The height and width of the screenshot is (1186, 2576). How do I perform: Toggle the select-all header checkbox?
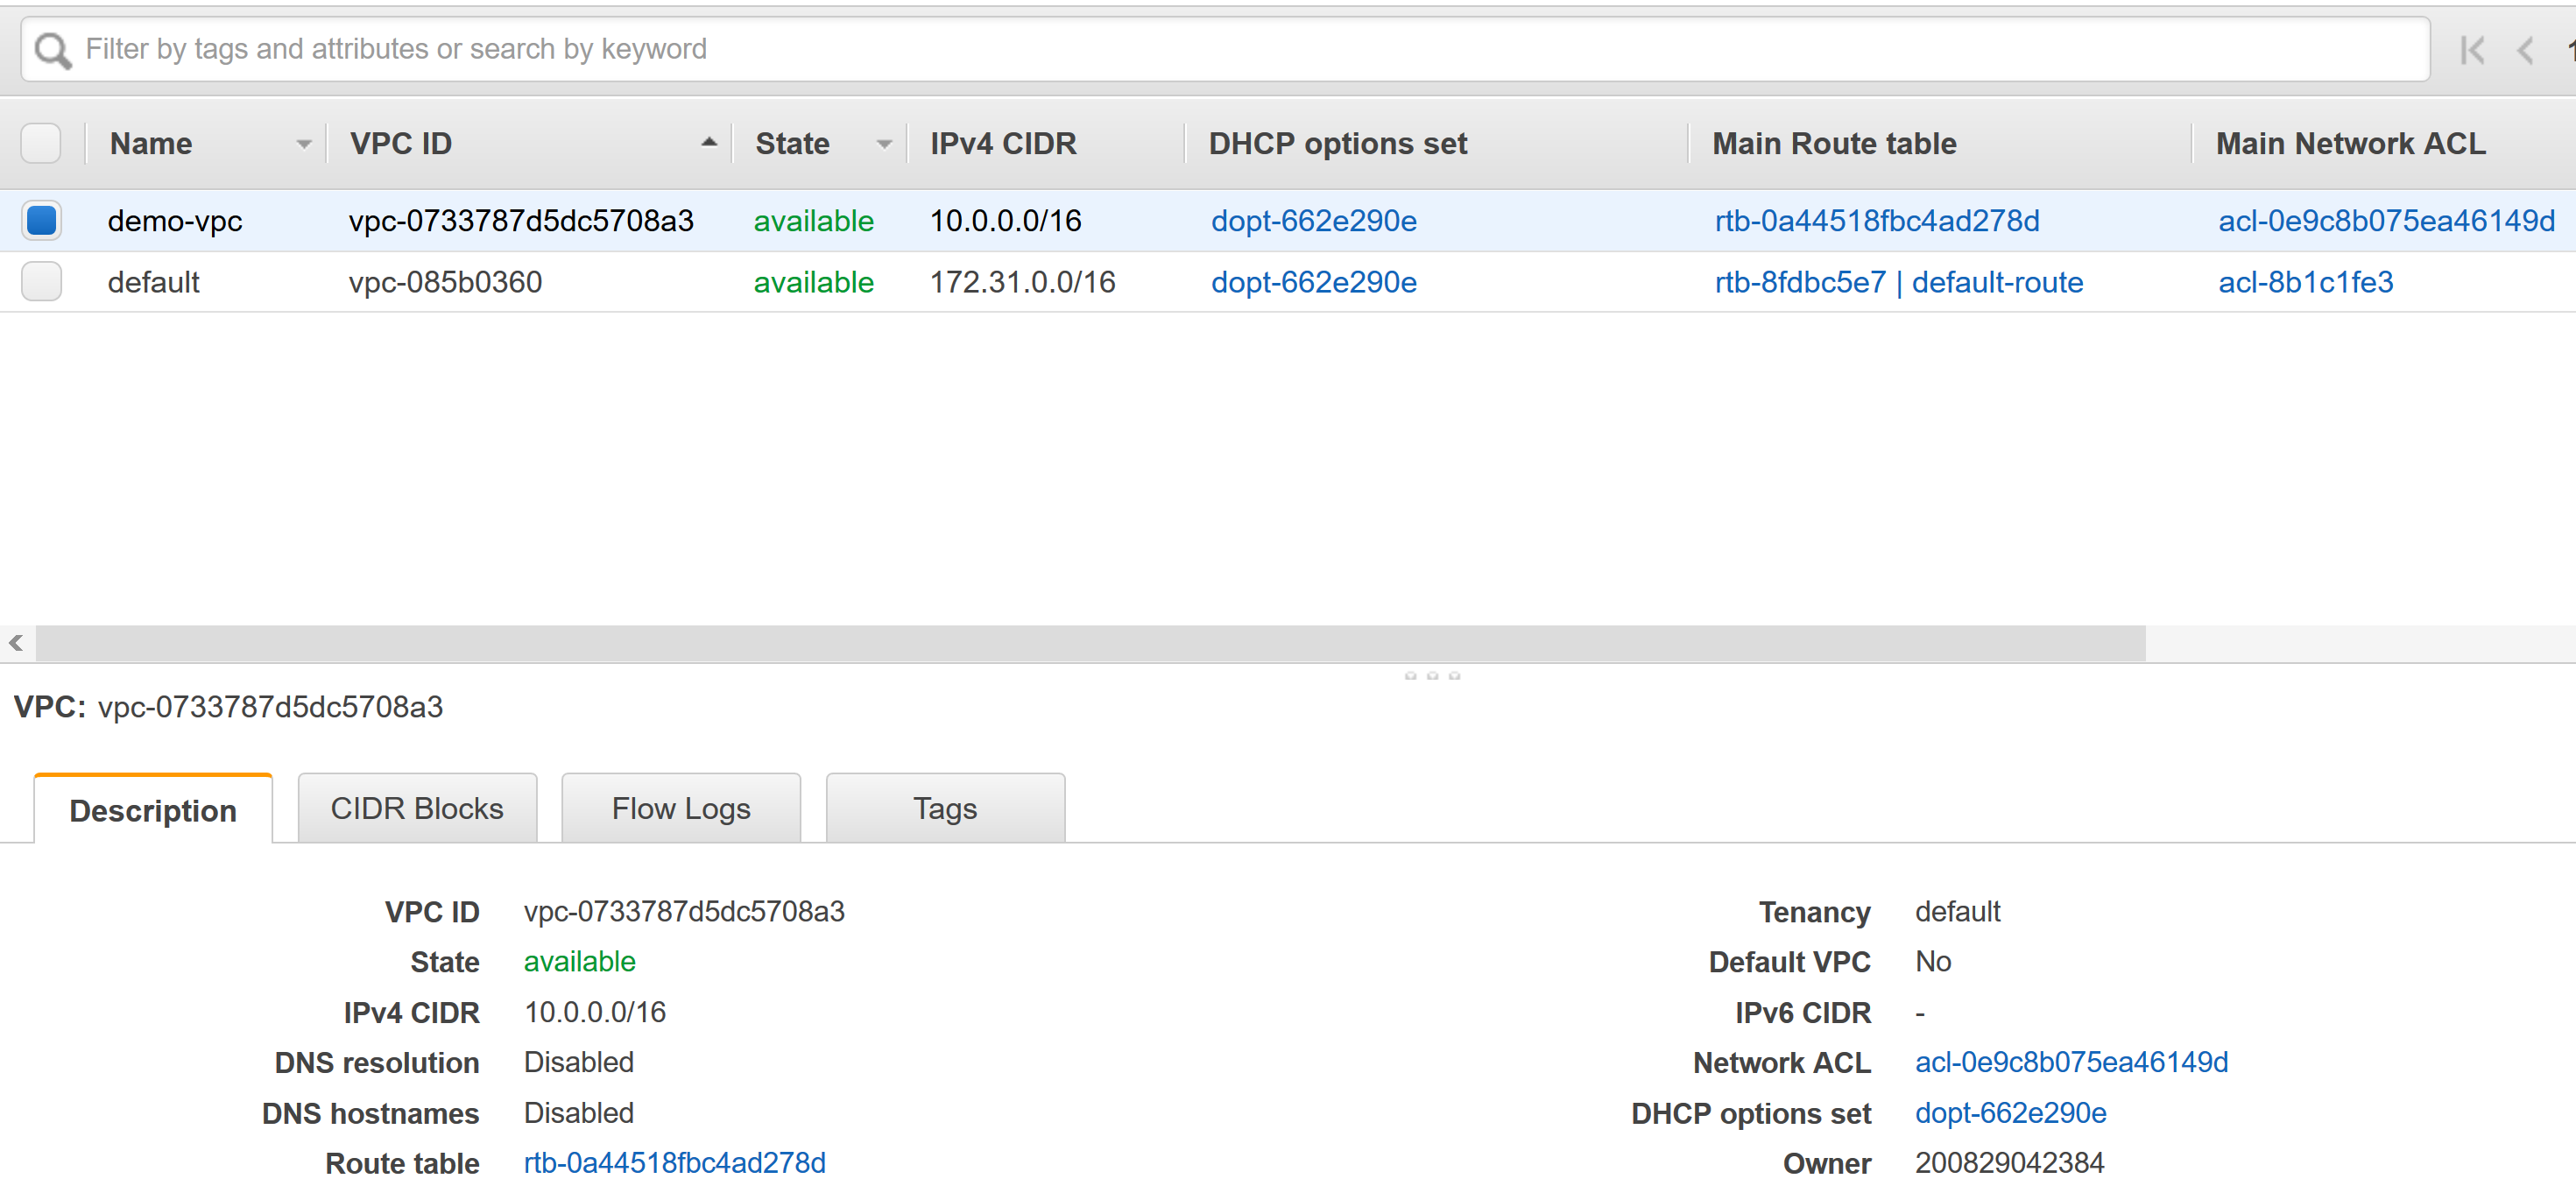41,143
